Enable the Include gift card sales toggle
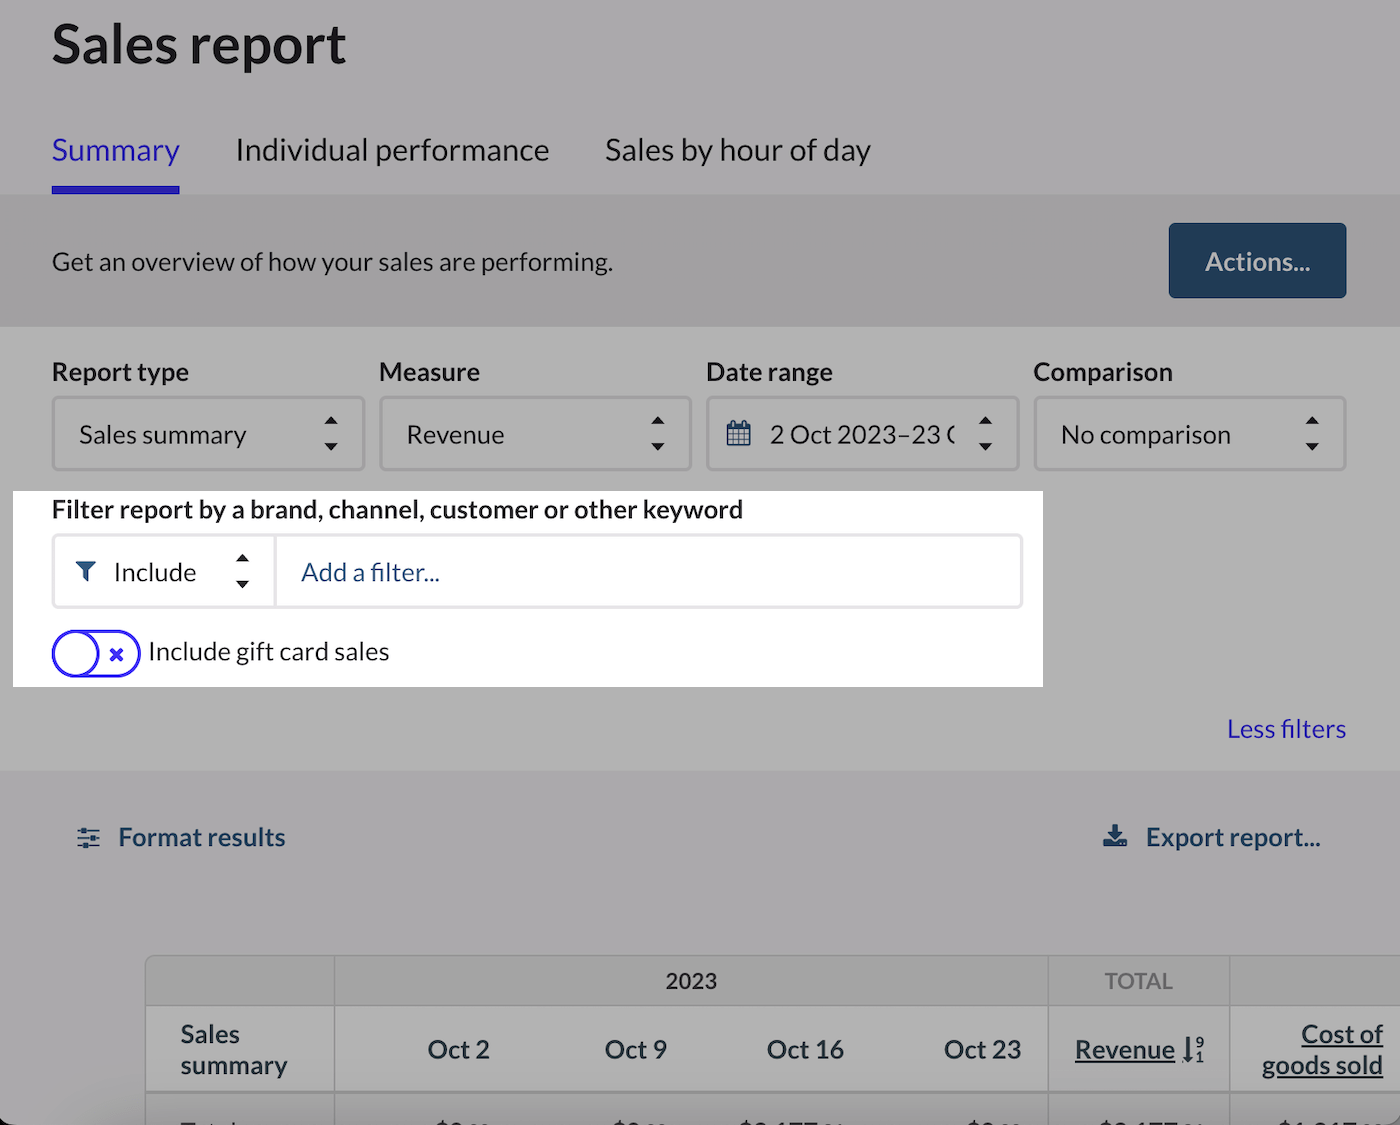 tap(95, 653)
